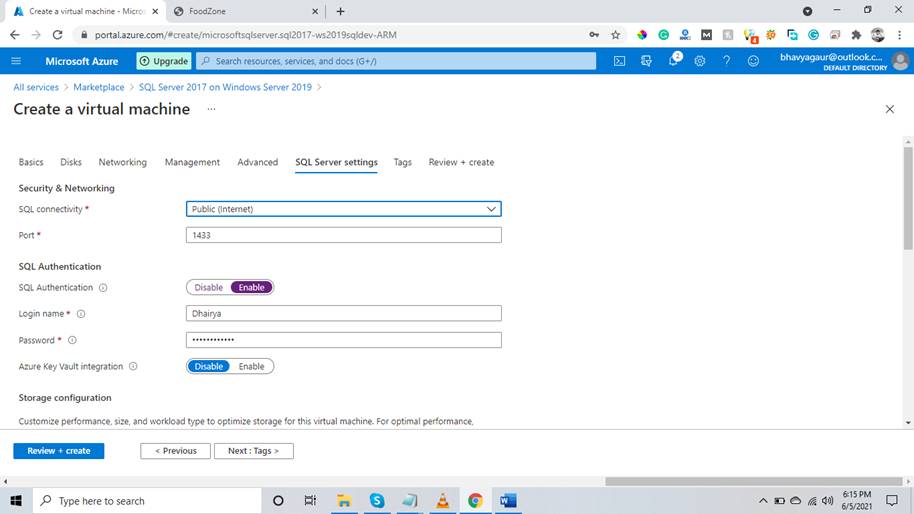This screenshot has width=914, height=514.
Task: Open the Azure portal settings gear
Action: (x=699, y=61)
